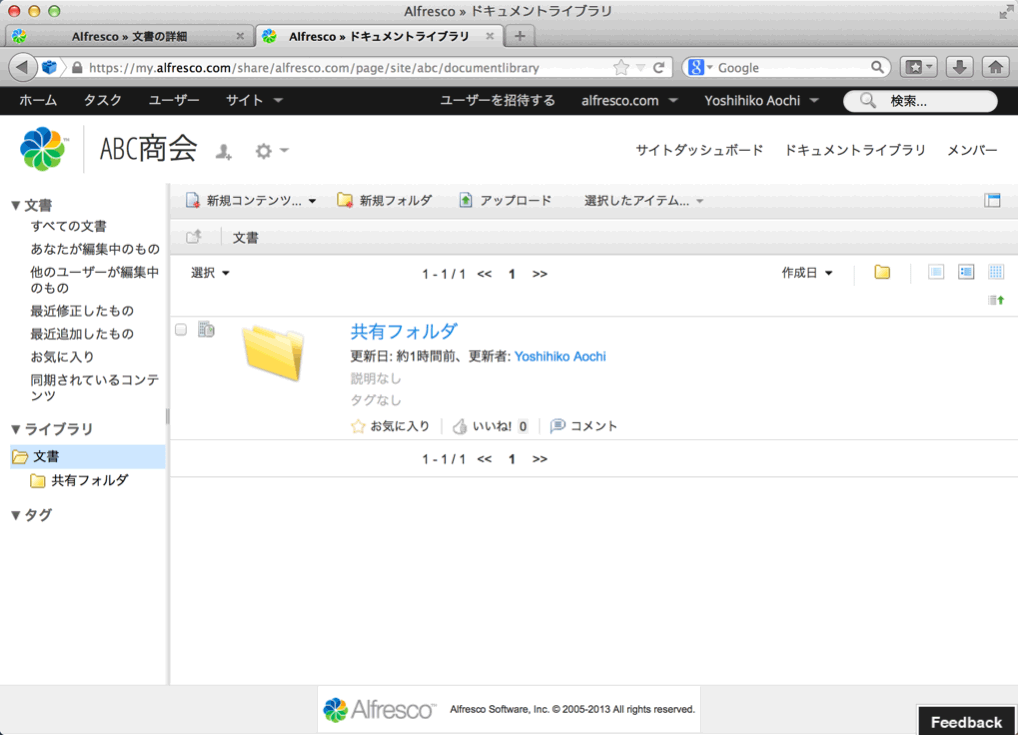The image size is (1018, 735).
Task: Switch to gallery grid view icon
Action: pos(996,272)
